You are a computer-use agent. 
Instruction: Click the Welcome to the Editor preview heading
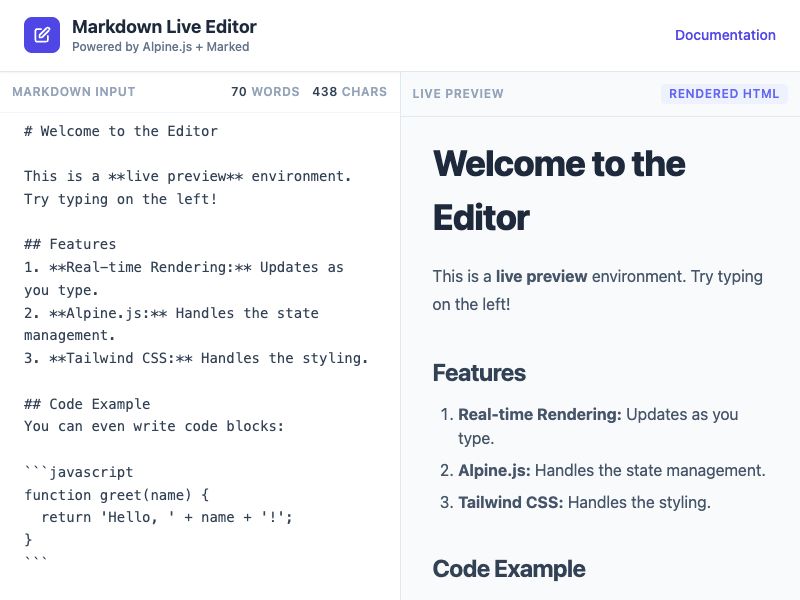[558, 190]
